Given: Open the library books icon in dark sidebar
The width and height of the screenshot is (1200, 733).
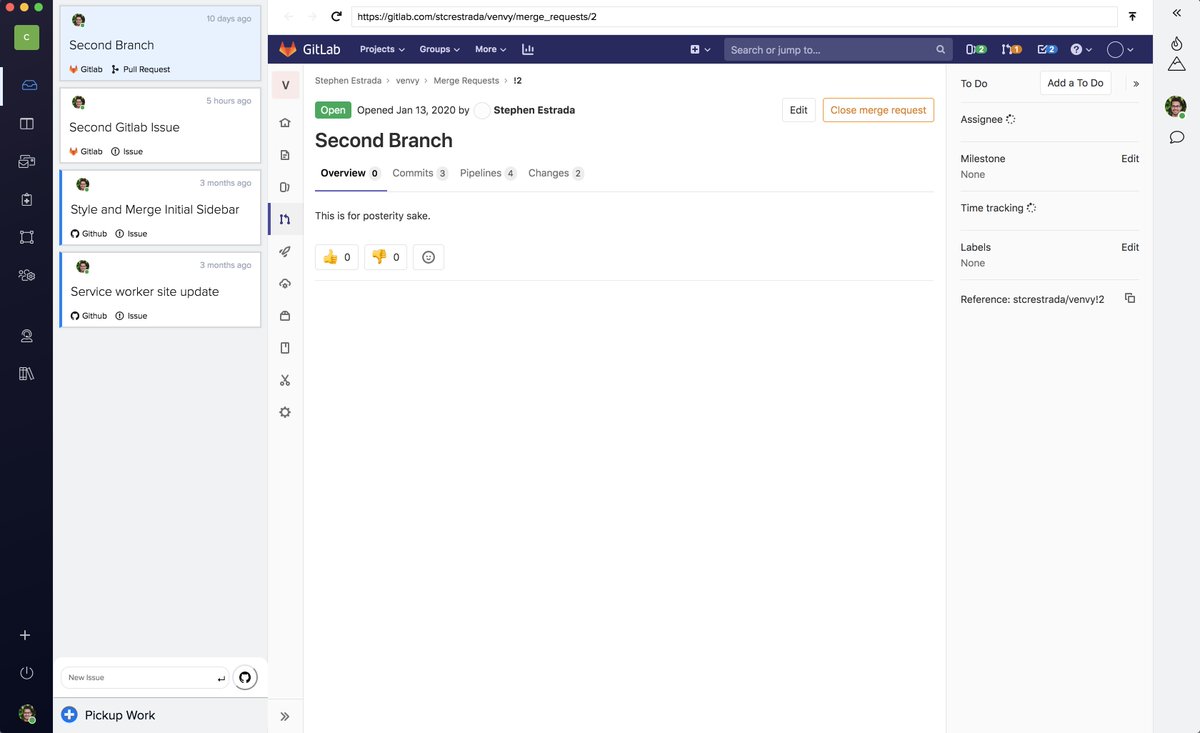Looking at the screenshot, I should coord(27,373).
